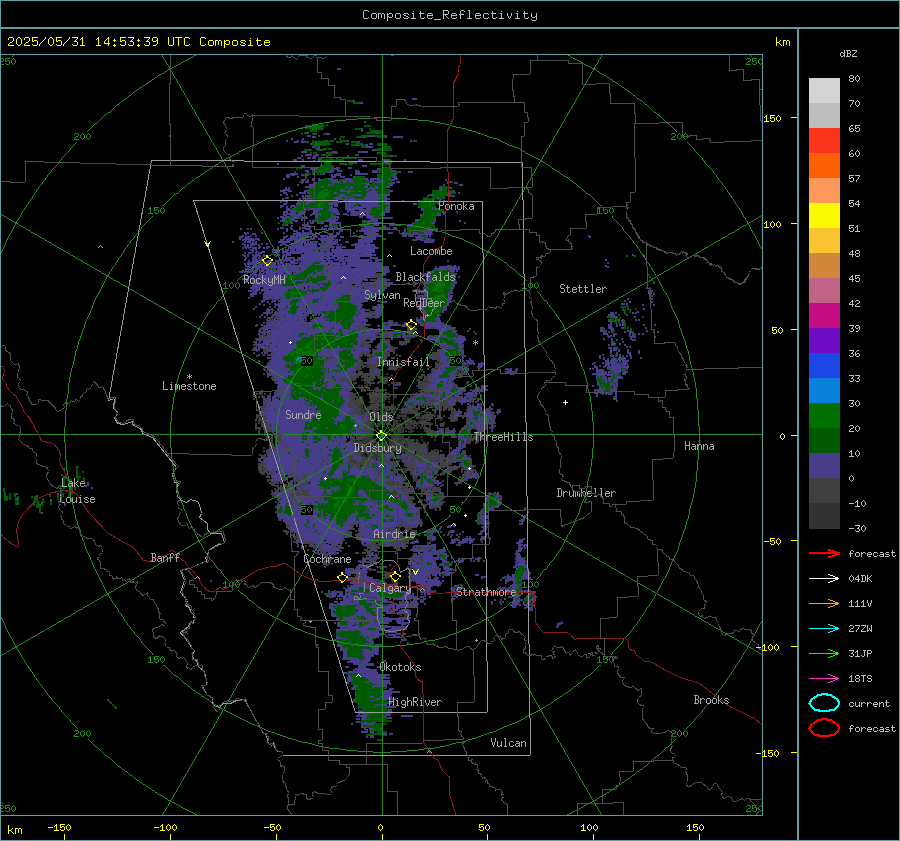Click the Airdrie label on the map
Image resolution: width=900 pixels, height=841 pixels.
pos(394,534)
